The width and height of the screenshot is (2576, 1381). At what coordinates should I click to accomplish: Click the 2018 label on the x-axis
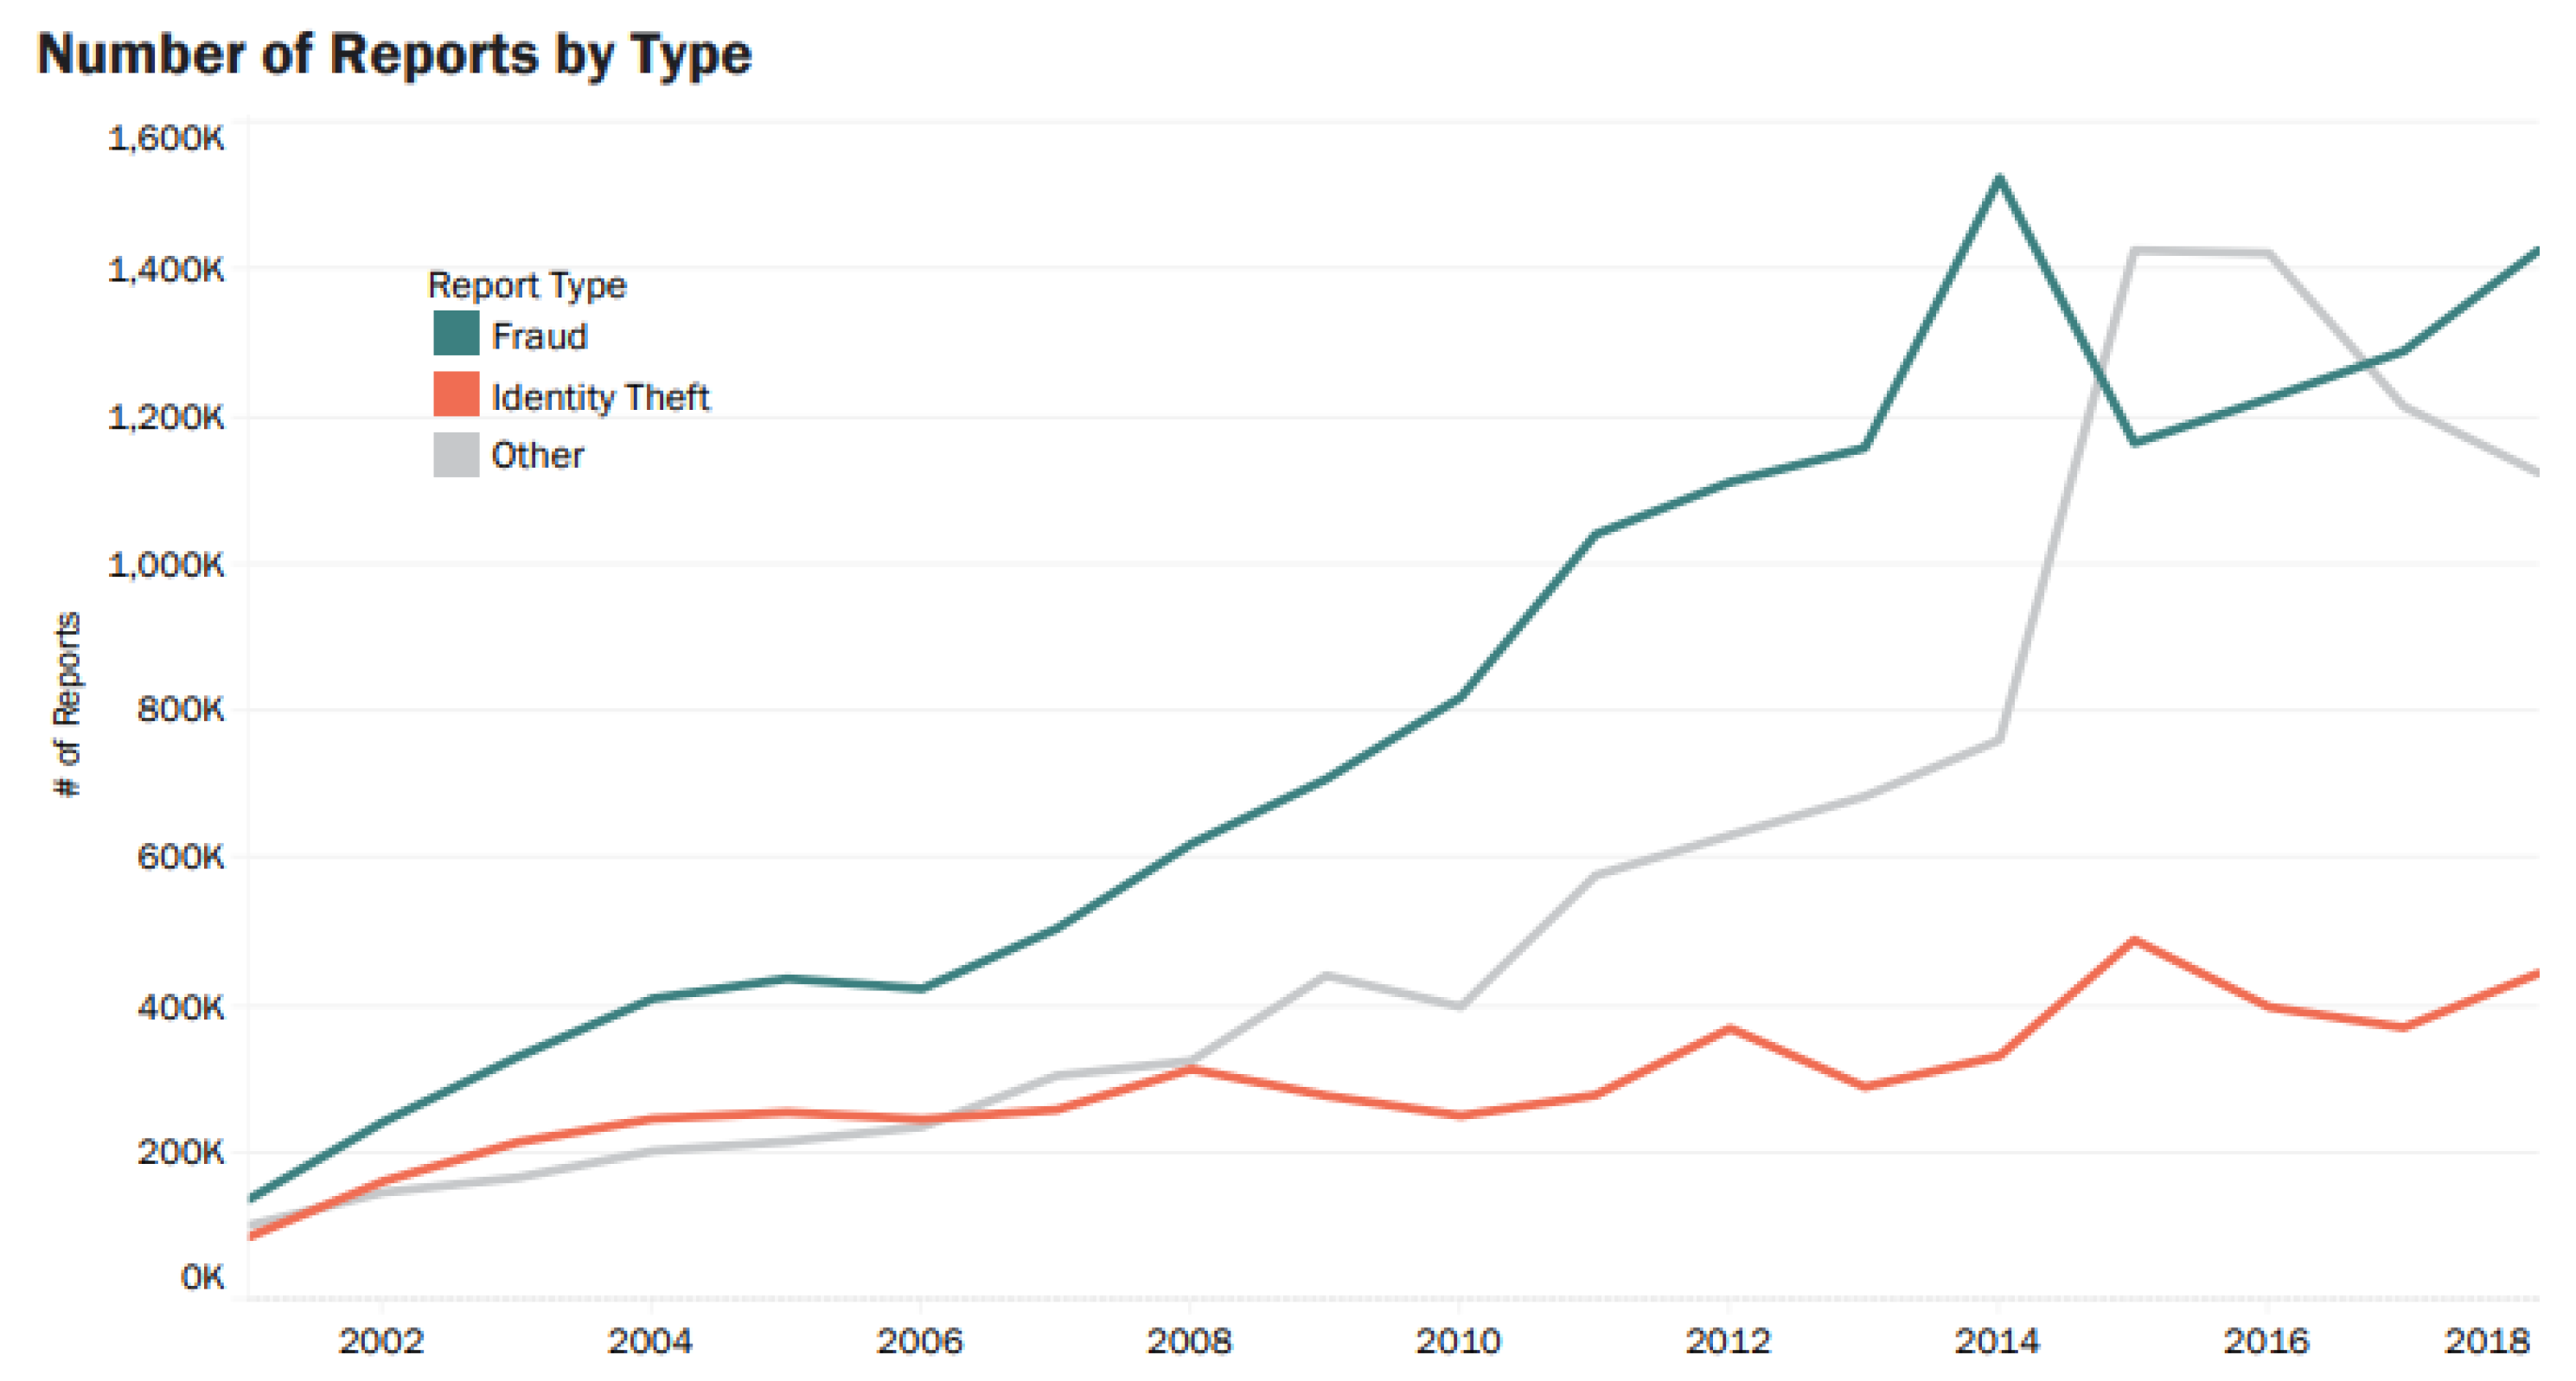2488,1340
